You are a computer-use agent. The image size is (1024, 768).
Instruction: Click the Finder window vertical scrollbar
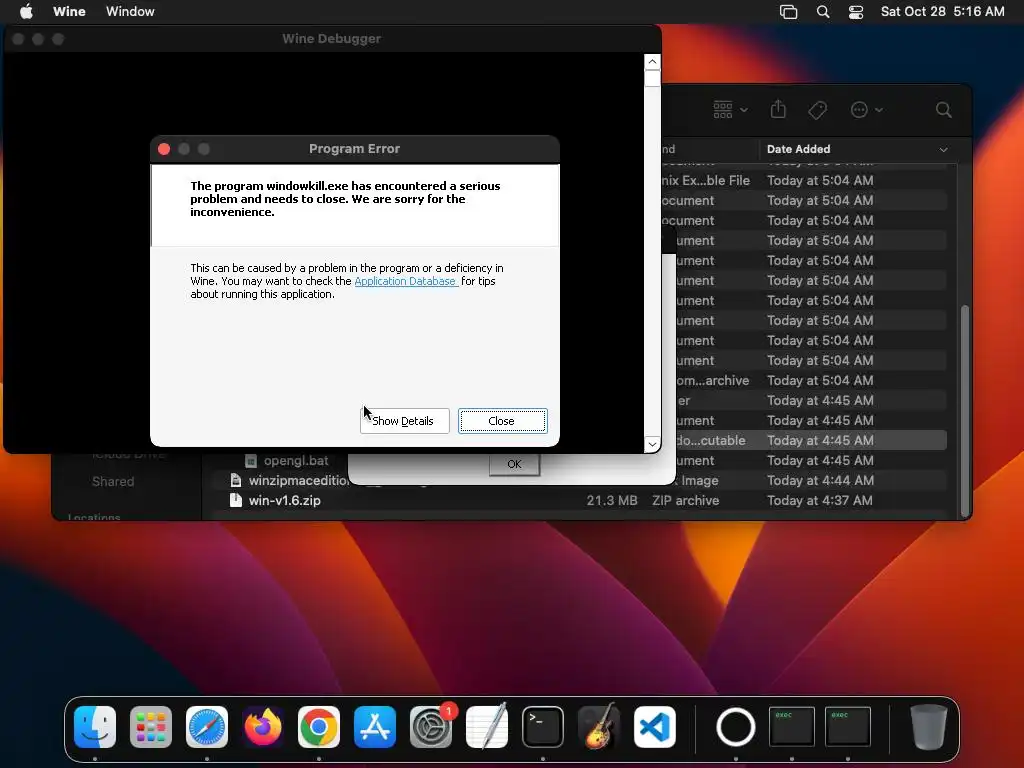click(965, 410)
